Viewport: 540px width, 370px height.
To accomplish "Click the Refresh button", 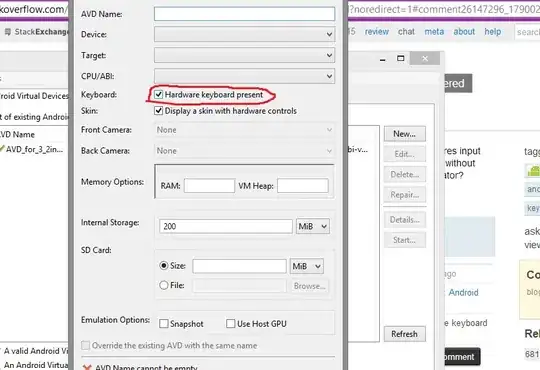I will (x=405, y=334).
